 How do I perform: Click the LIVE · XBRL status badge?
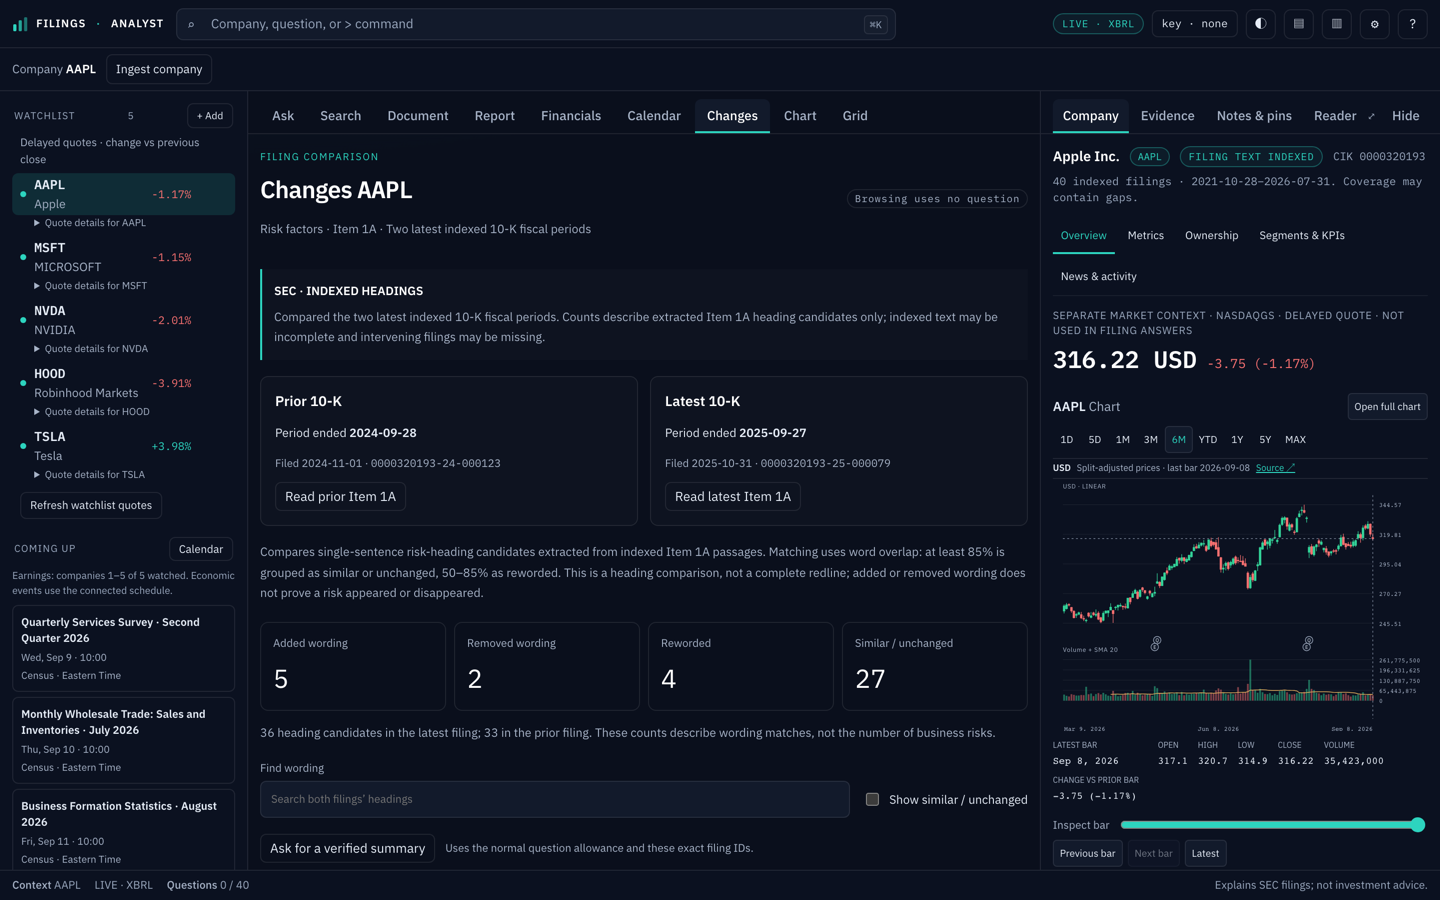click(x=1098, y=24)
